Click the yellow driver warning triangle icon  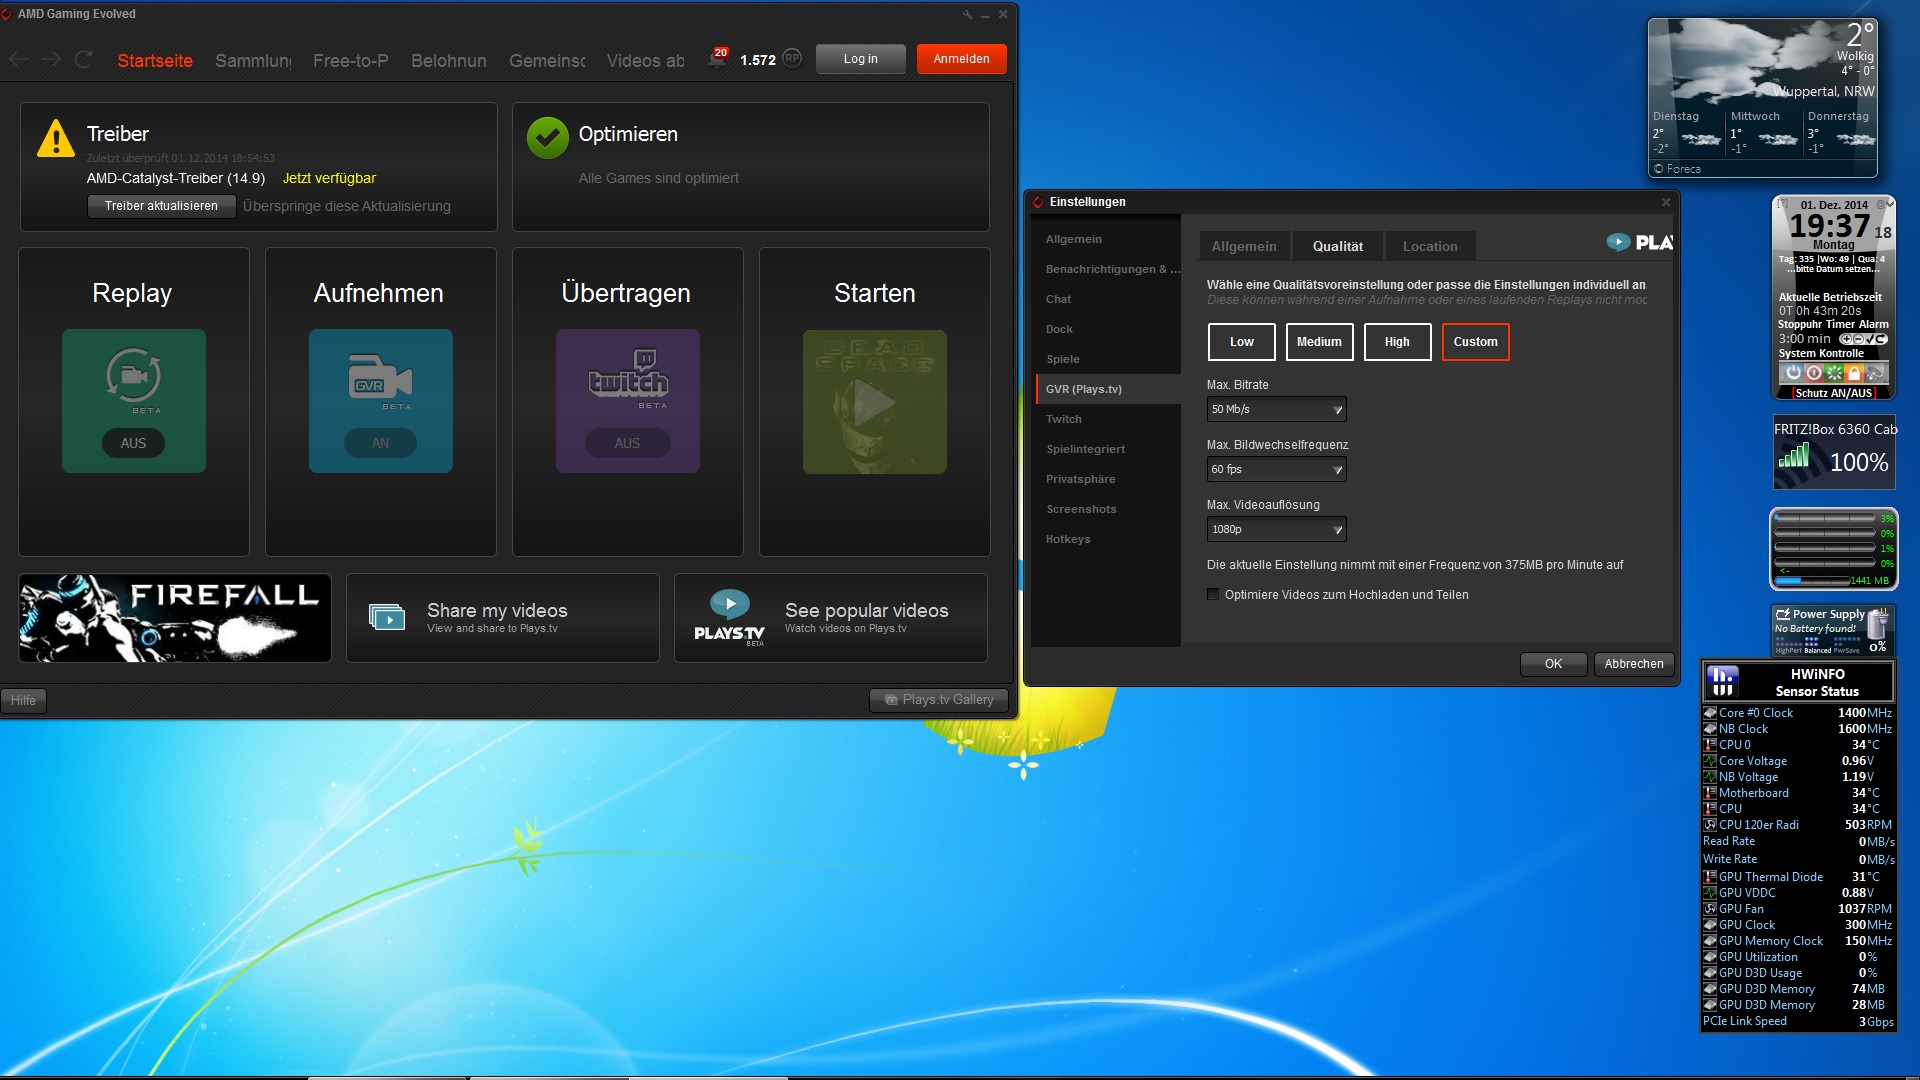56,139
